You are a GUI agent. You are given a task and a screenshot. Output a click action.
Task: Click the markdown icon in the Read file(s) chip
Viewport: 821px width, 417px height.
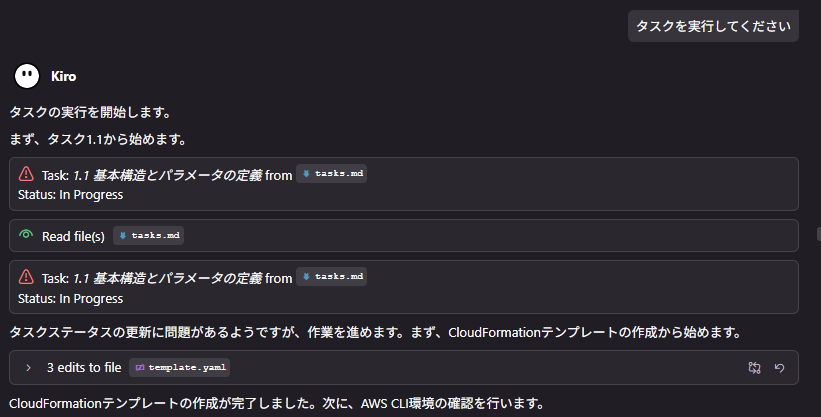(x=122, y=236)
